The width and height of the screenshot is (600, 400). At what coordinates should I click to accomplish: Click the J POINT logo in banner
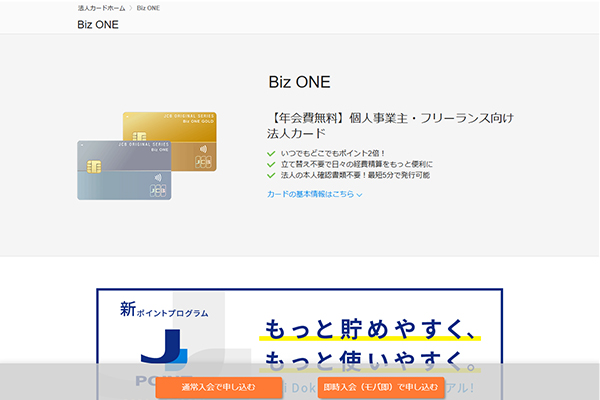point(164,356)
